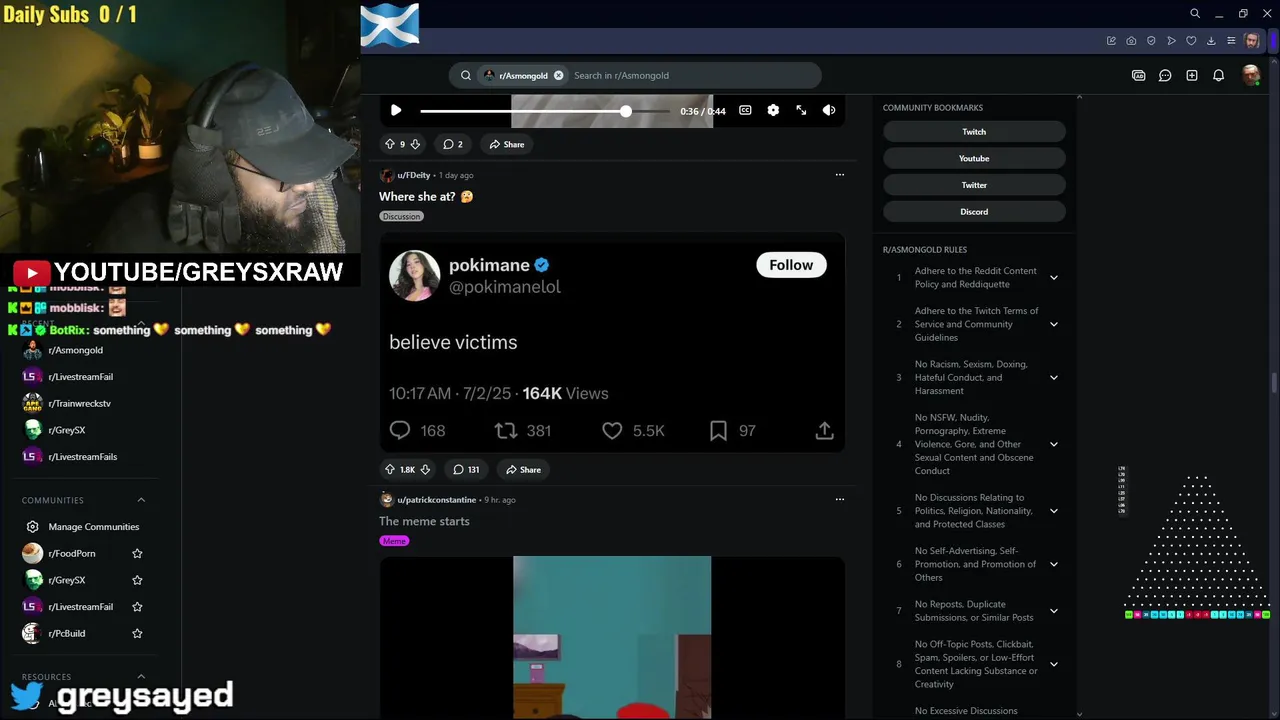Favorite r/FoodPorn with its star

coord(137,553)
